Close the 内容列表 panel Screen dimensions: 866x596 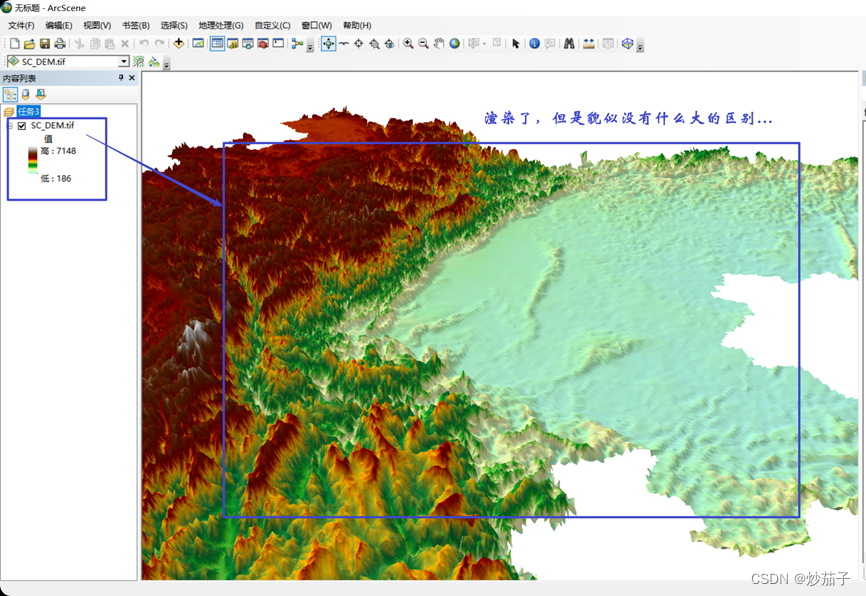132,78
